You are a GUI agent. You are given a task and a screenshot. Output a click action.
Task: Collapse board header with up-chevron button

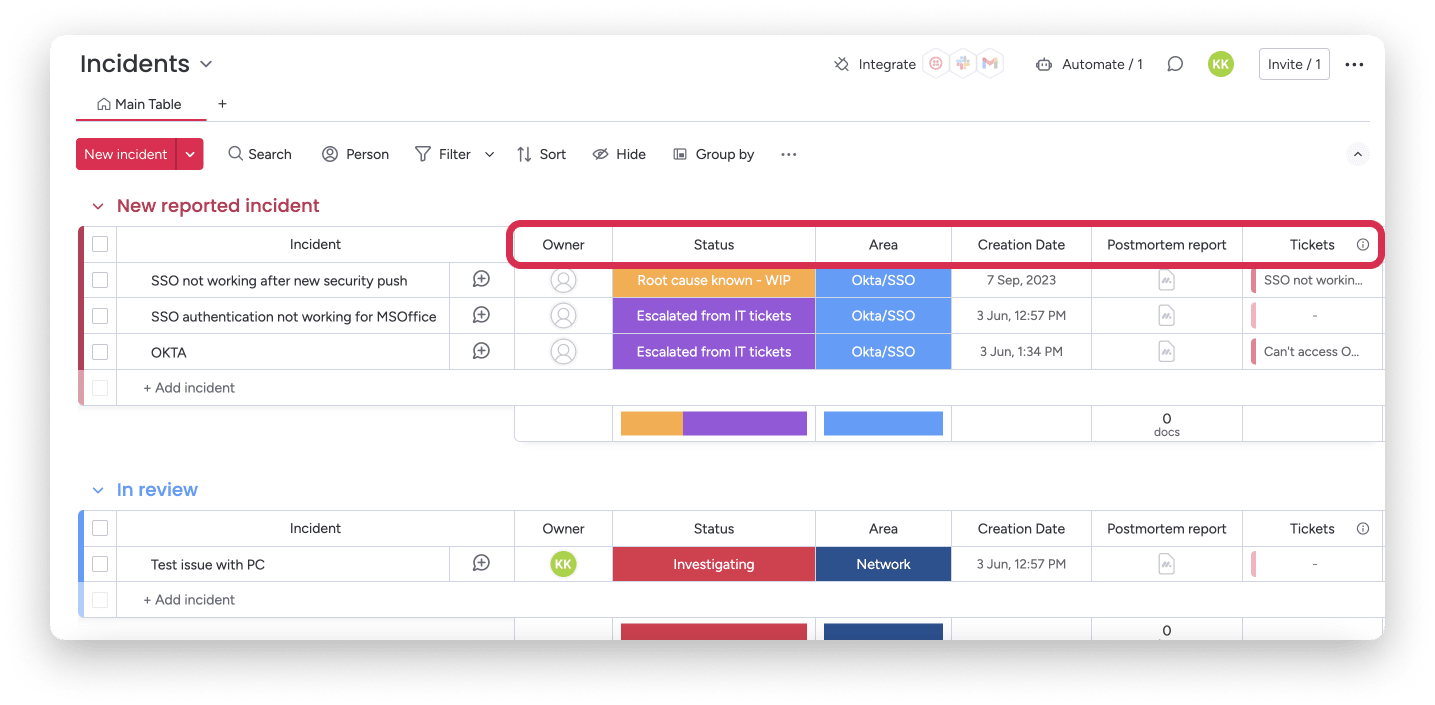pos(1357,154)
